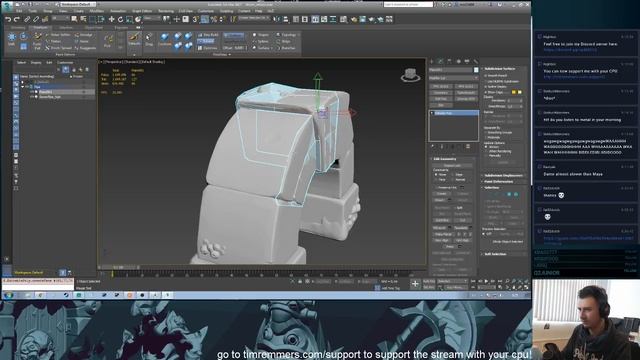Select When Rendering update option
This screenshot has width=640, height=360.
pos(486,151)
